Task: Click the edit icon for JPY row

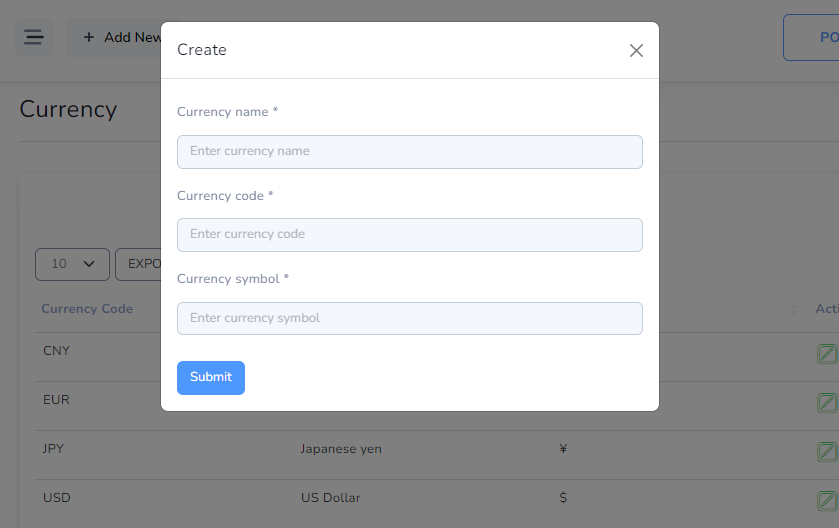Action: (827, 452)
